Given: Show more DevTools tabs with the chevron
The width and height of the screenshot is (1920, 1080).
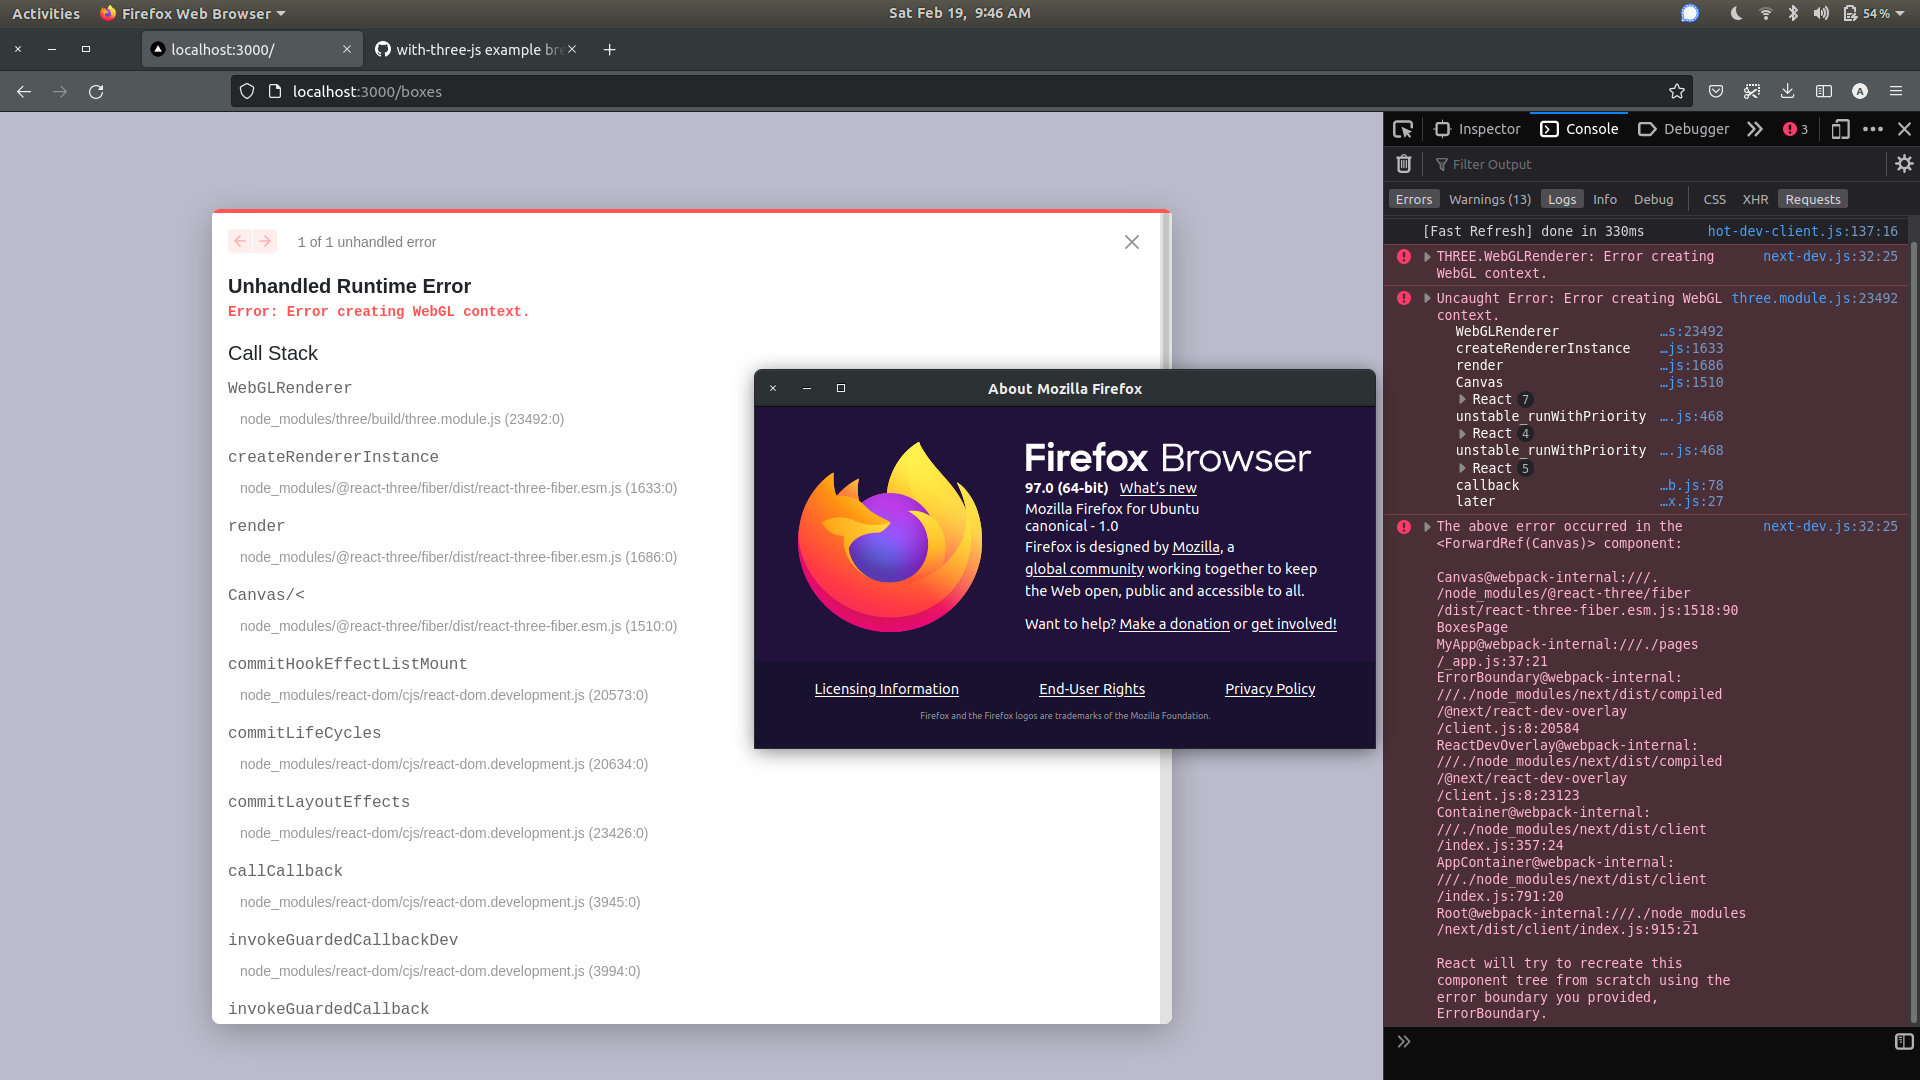Looking at the screenshot, I should (x=1755, y=129).
